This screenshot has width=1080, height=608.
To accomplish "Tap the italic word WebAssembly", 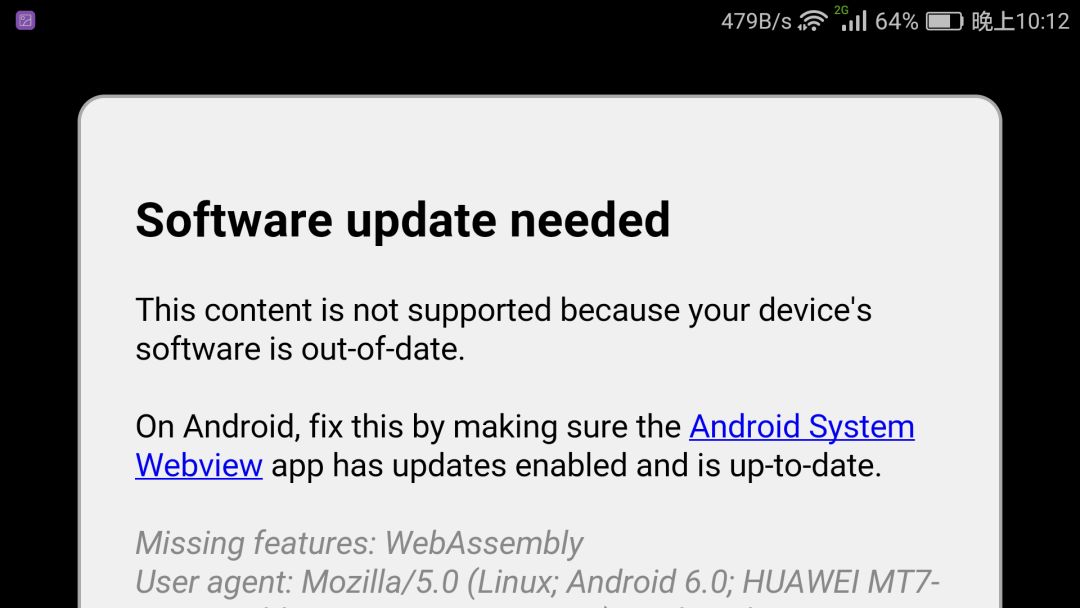I will pyautogui.click(x=484, y=543).
